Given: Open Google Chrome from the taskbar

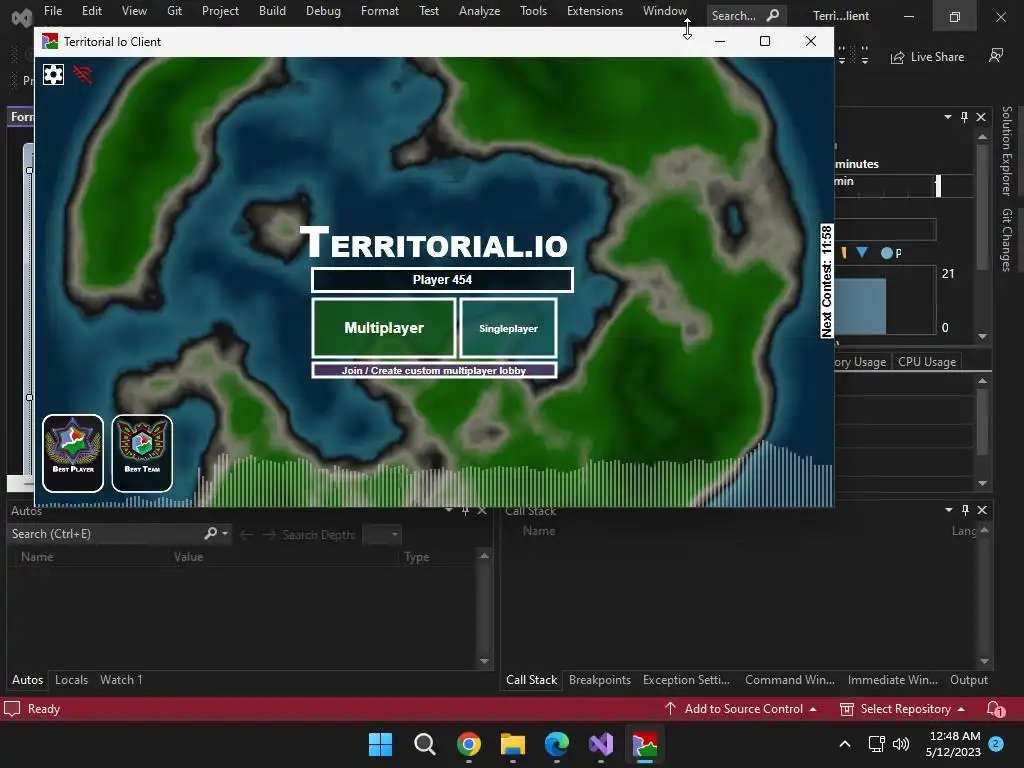Looking at the screenshot, I should click(x=469, y=744).
